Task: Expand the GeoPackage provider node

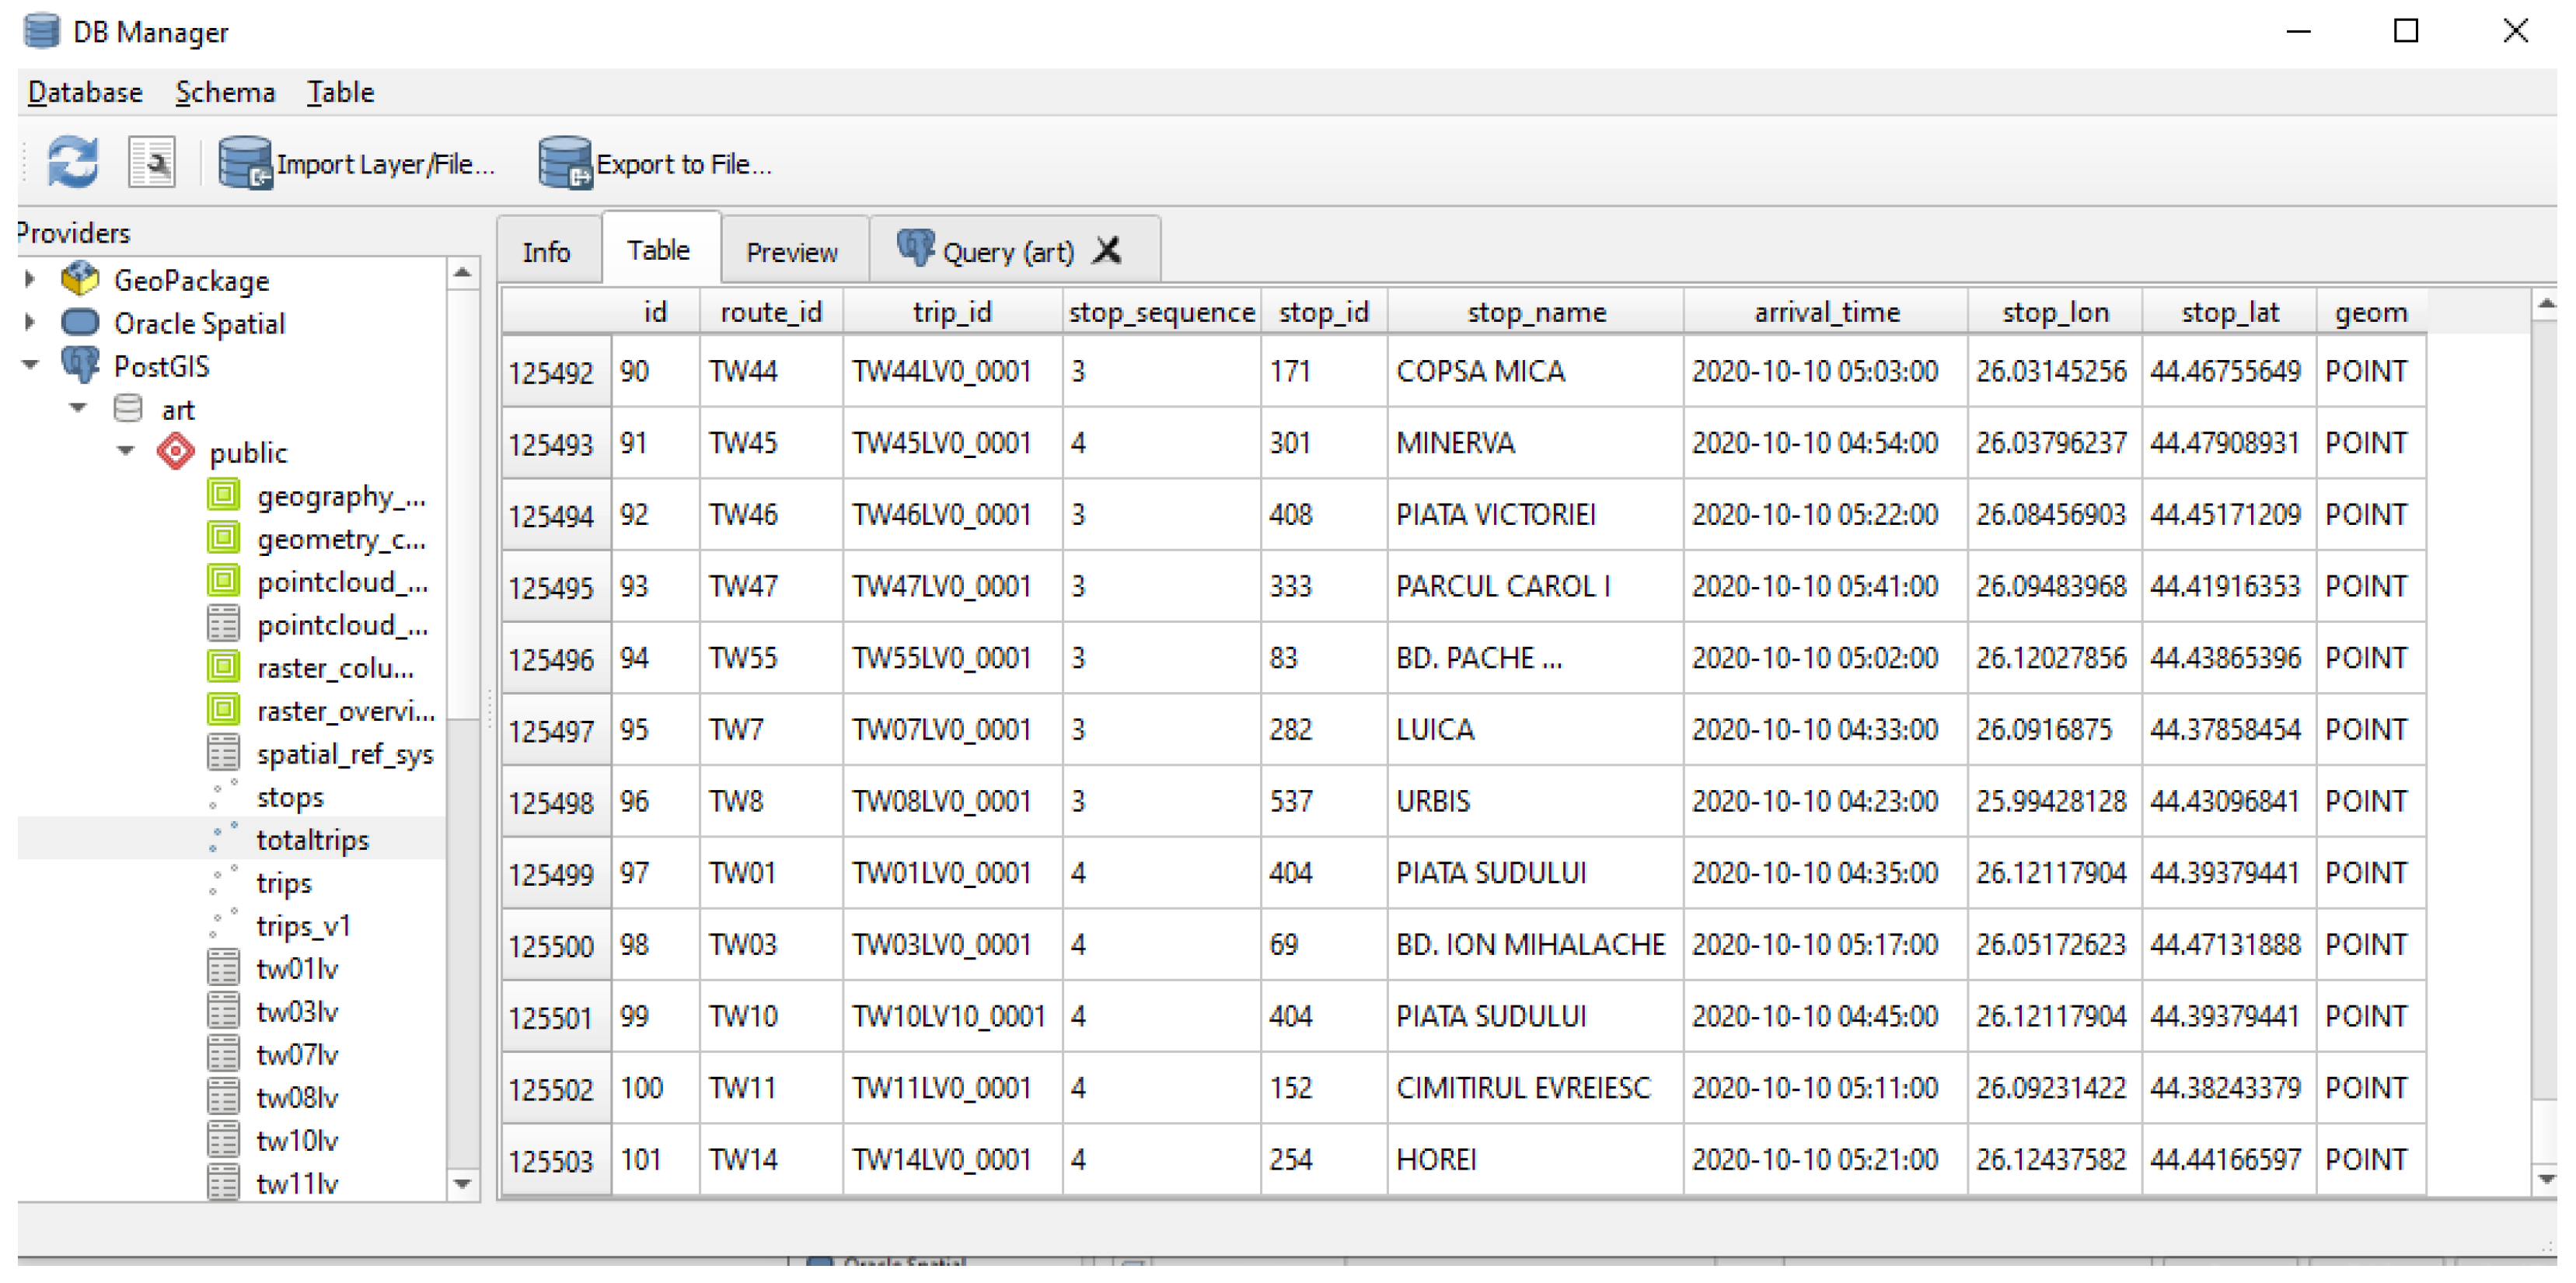Action: (x=30, y=279)
